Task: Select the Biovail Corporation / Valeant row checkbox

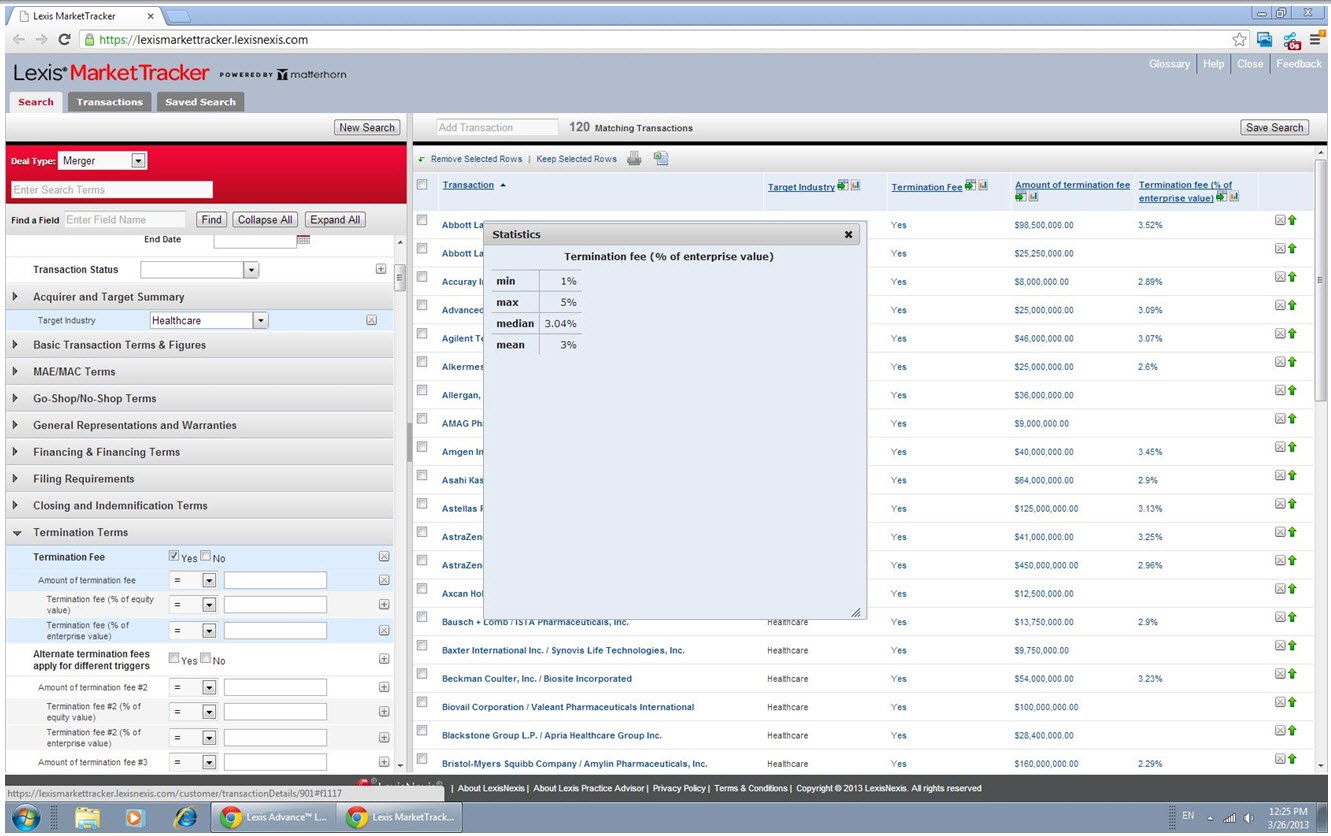Action: pyautogui.click(x=422, y=702)
